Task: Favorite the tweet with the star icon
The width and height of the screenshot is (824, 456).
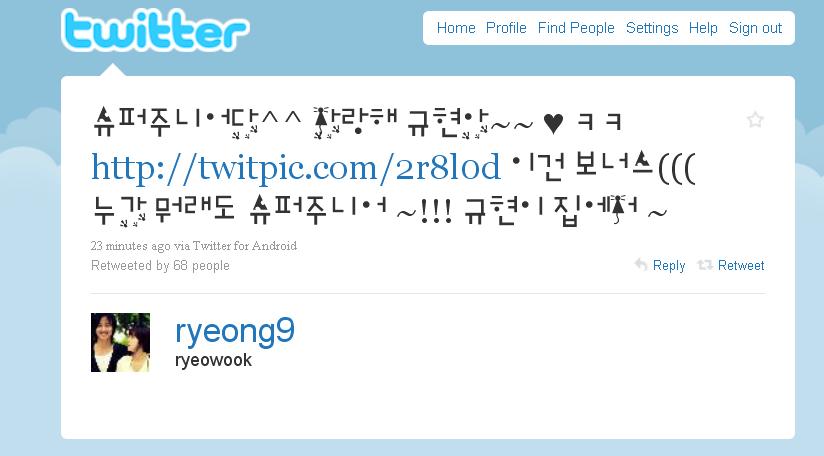Action: click(755, 120)
